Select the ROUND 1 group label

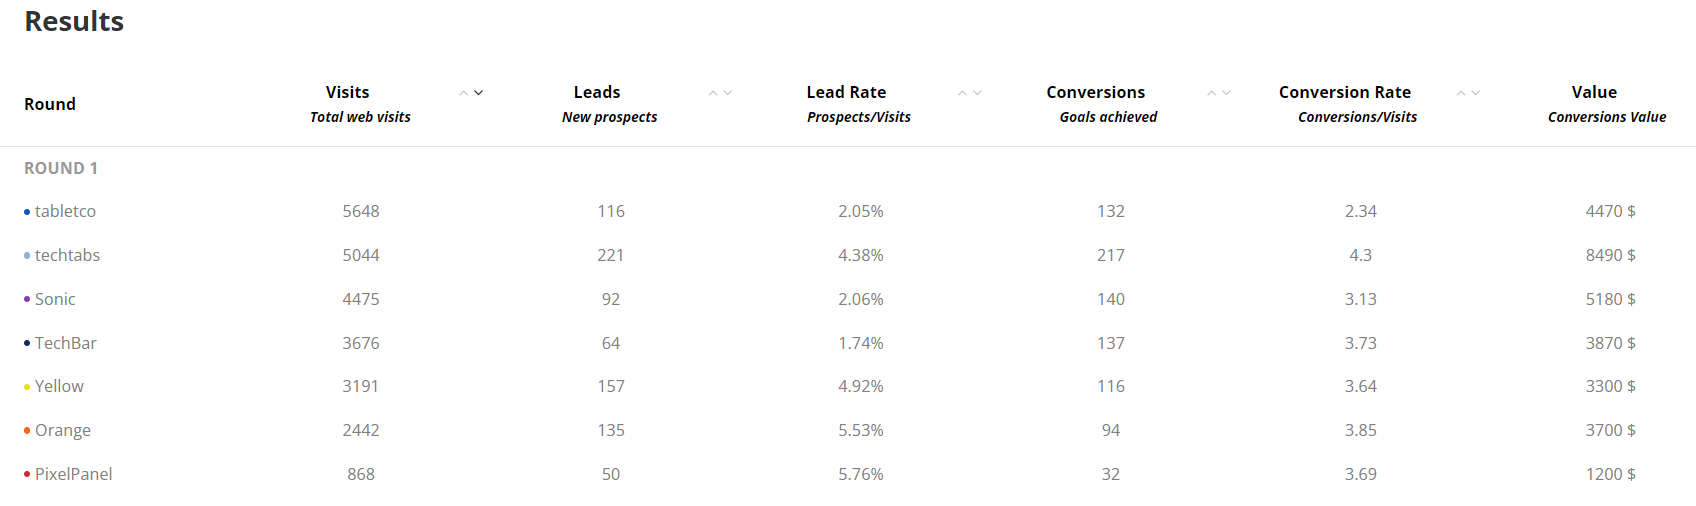coord(61,168)
